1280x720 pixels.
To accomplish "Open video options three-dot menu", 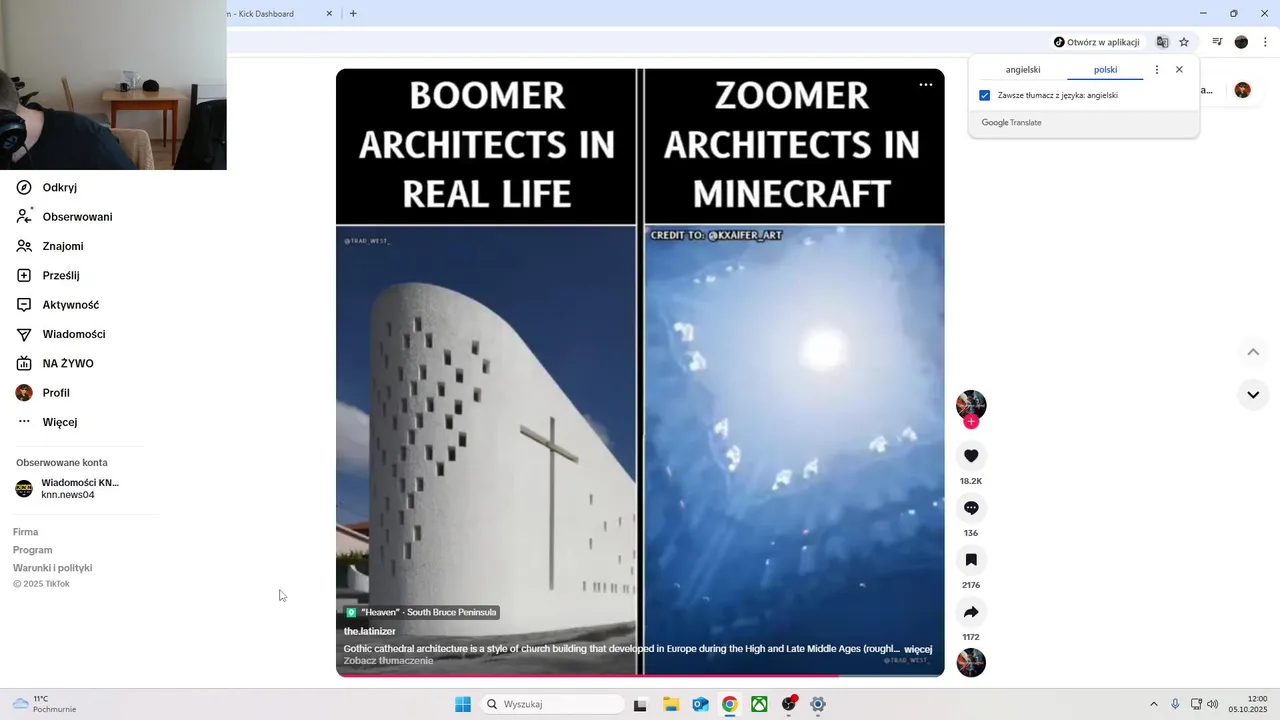I will coord(926,85).
